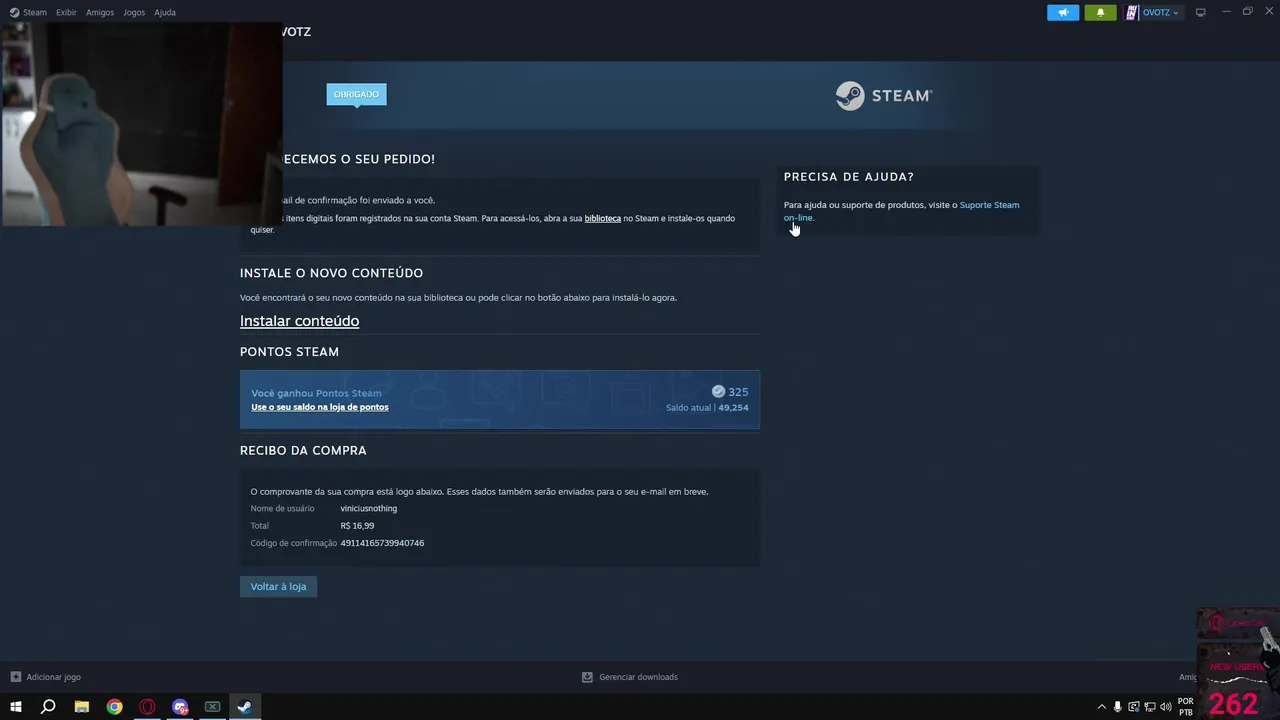
Task: Select the confirmation code 49114165739940746
Action: pos(382,543)
